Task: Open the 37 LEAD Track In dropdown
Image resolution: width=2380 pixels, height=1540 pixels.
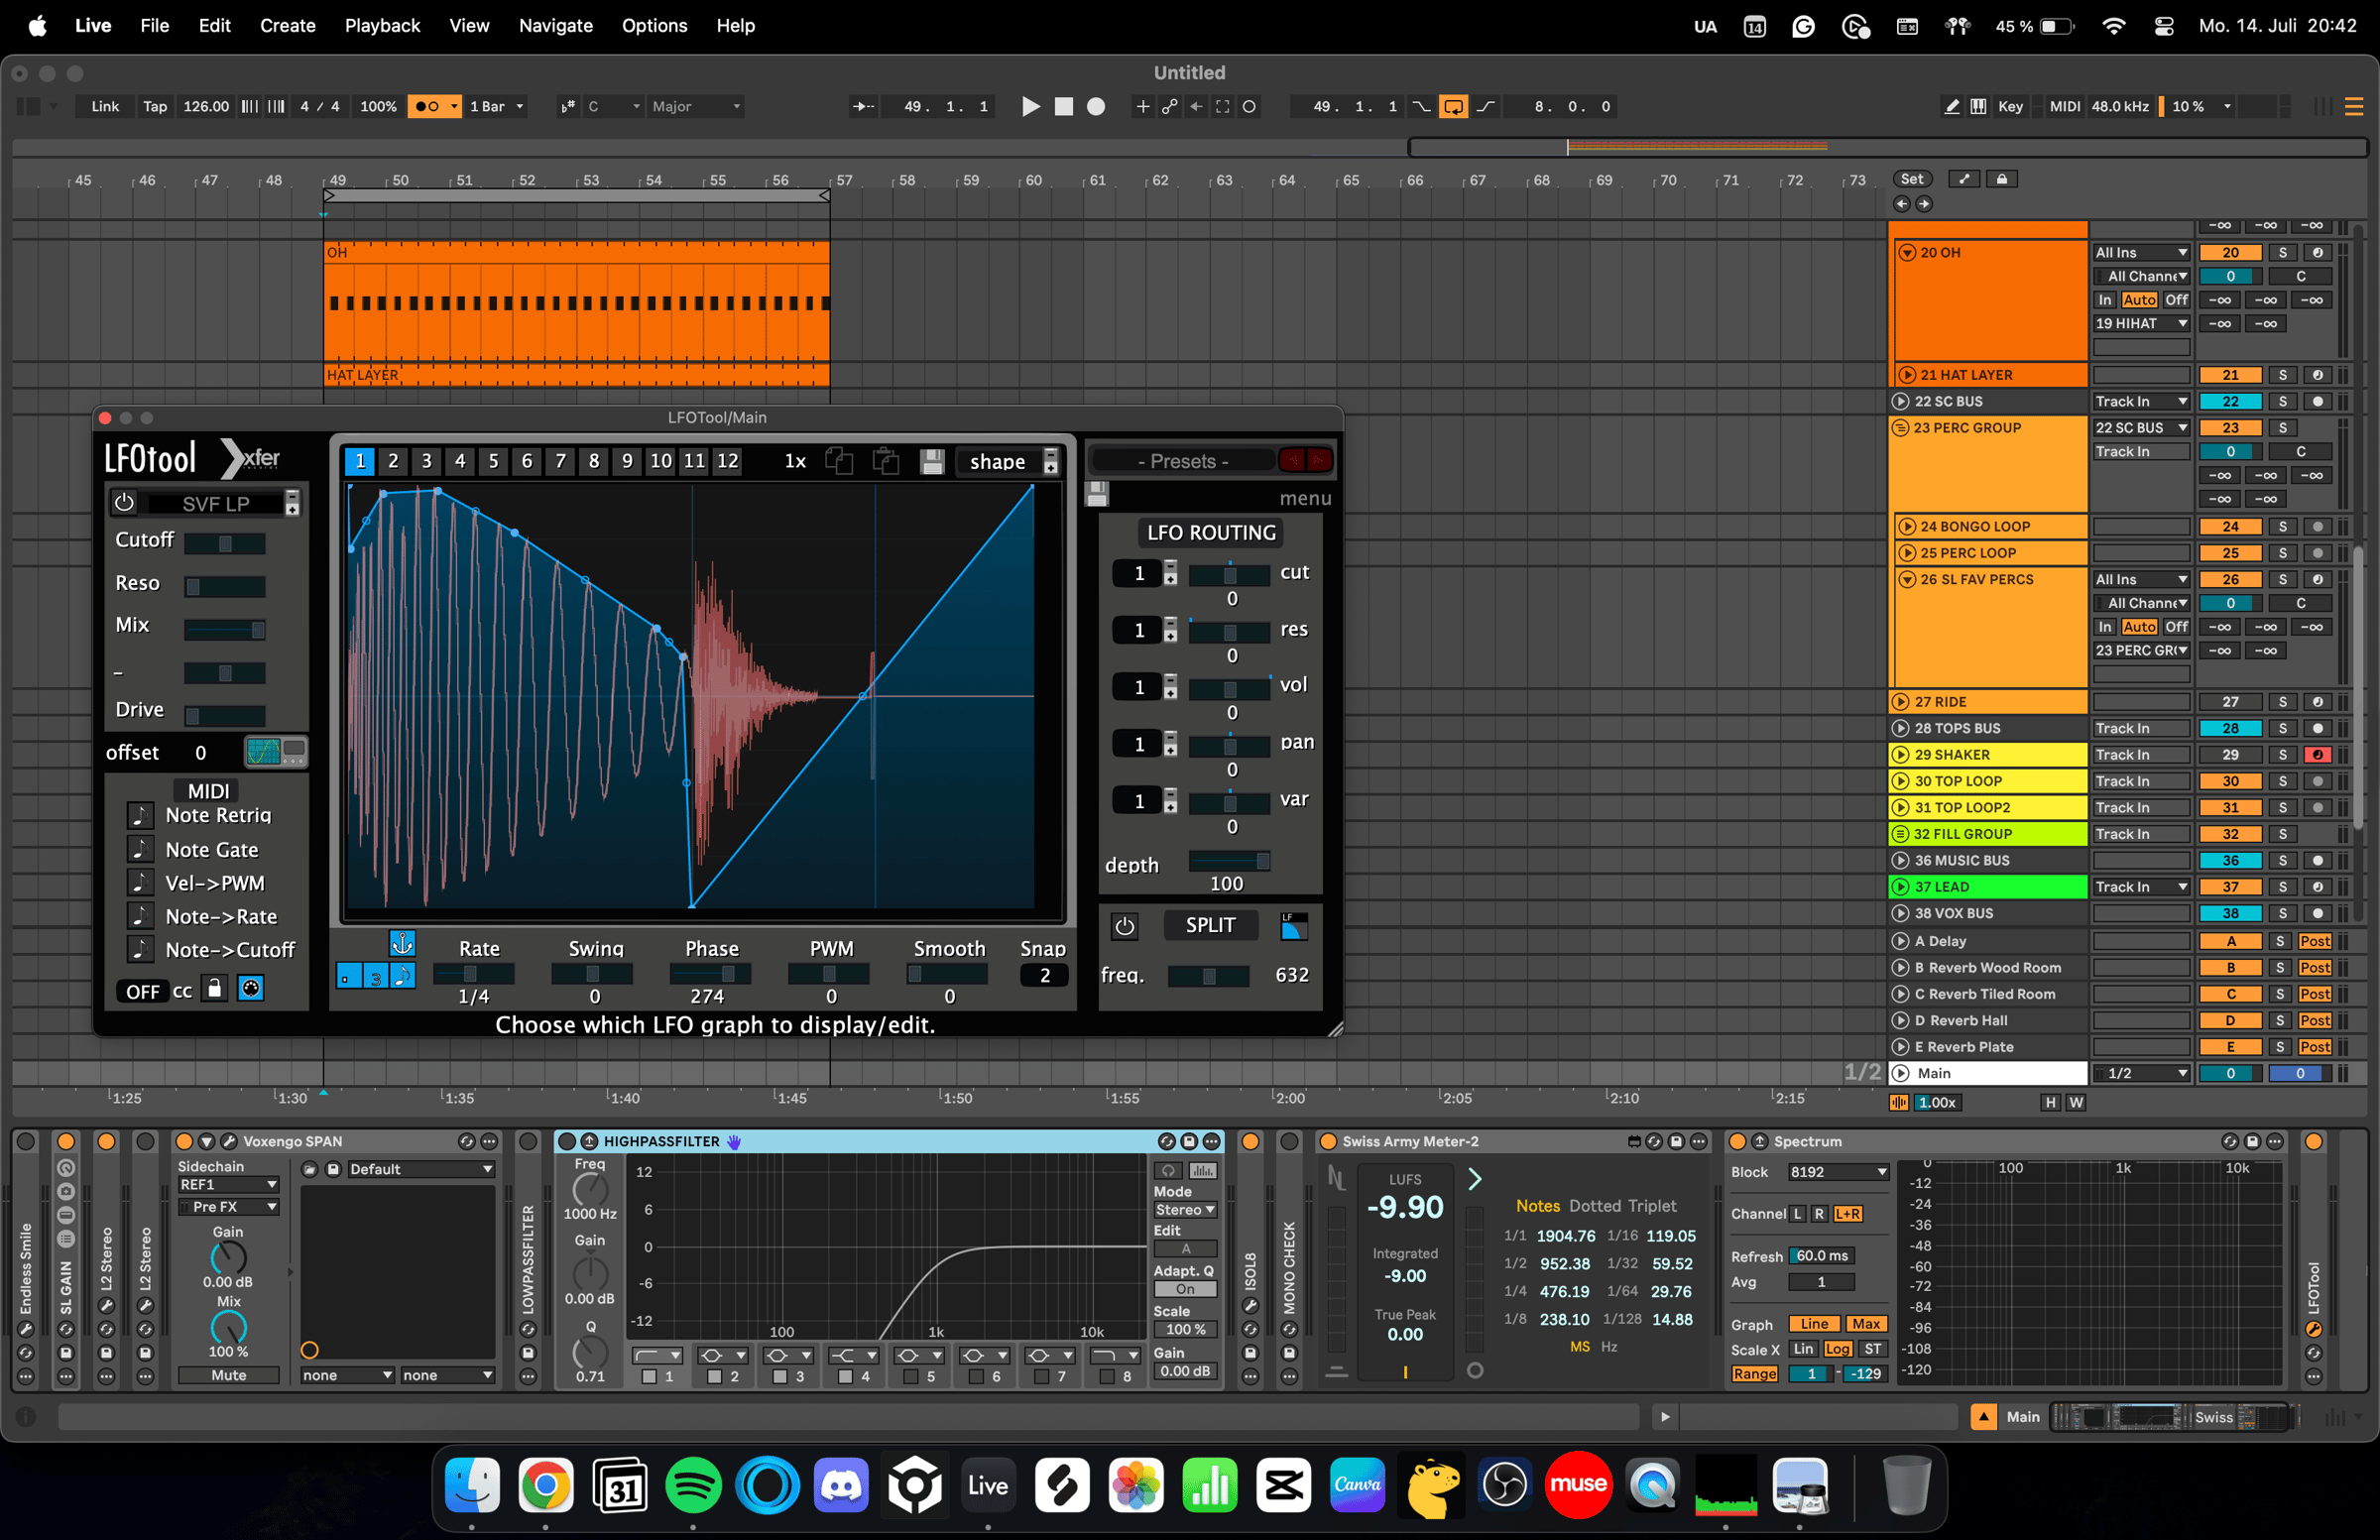Action: (x=2141, y=887)
